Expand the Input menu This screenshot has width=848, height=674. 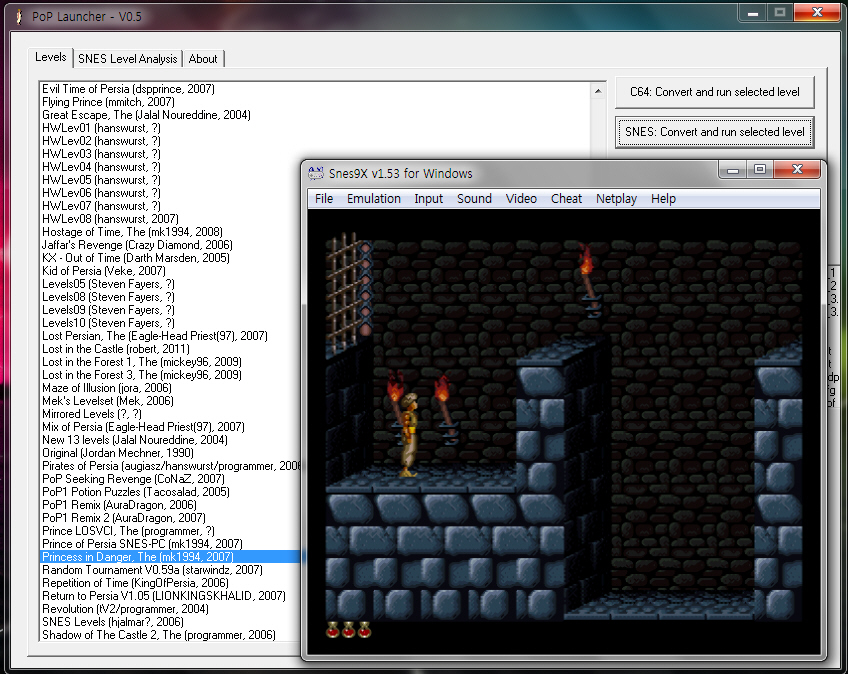pos(429,199)
